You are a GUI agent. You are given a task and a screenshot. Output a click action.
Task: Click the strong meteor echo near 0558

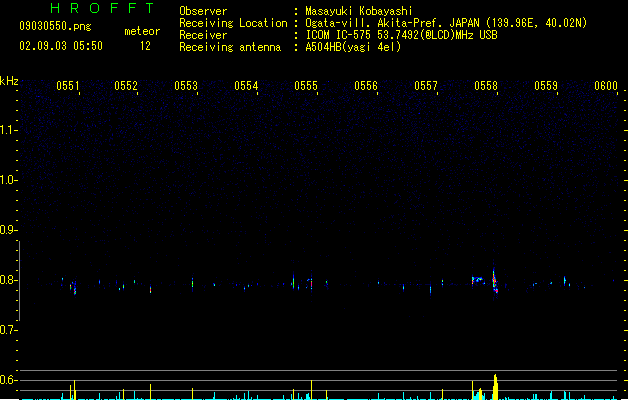495,281
